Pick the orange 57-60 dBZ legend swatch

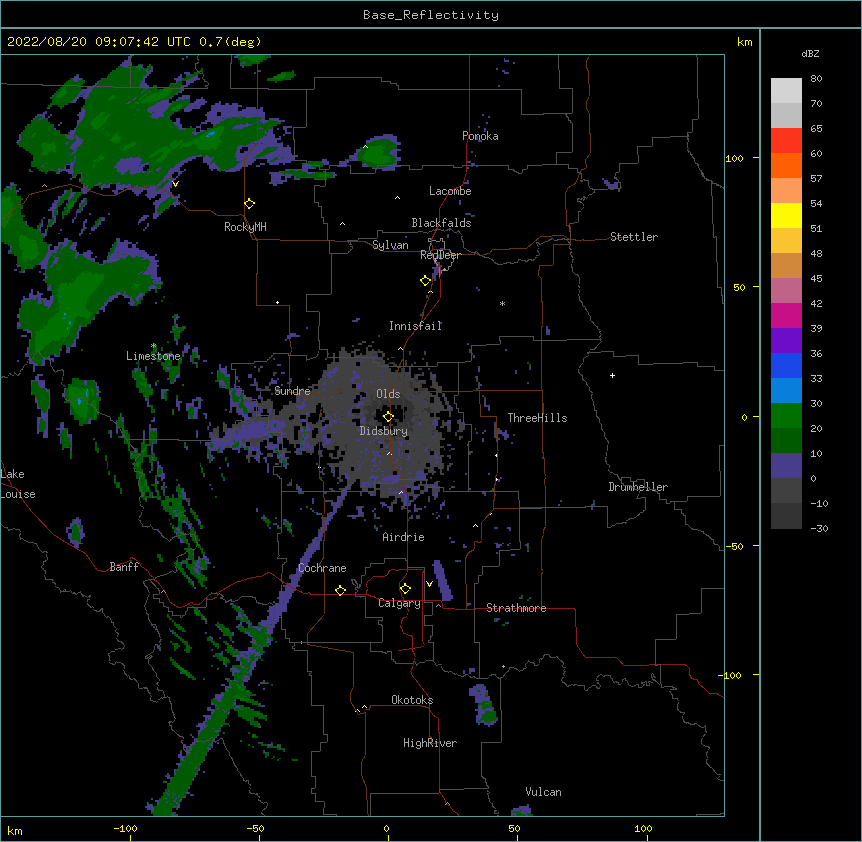click(786, 165)
